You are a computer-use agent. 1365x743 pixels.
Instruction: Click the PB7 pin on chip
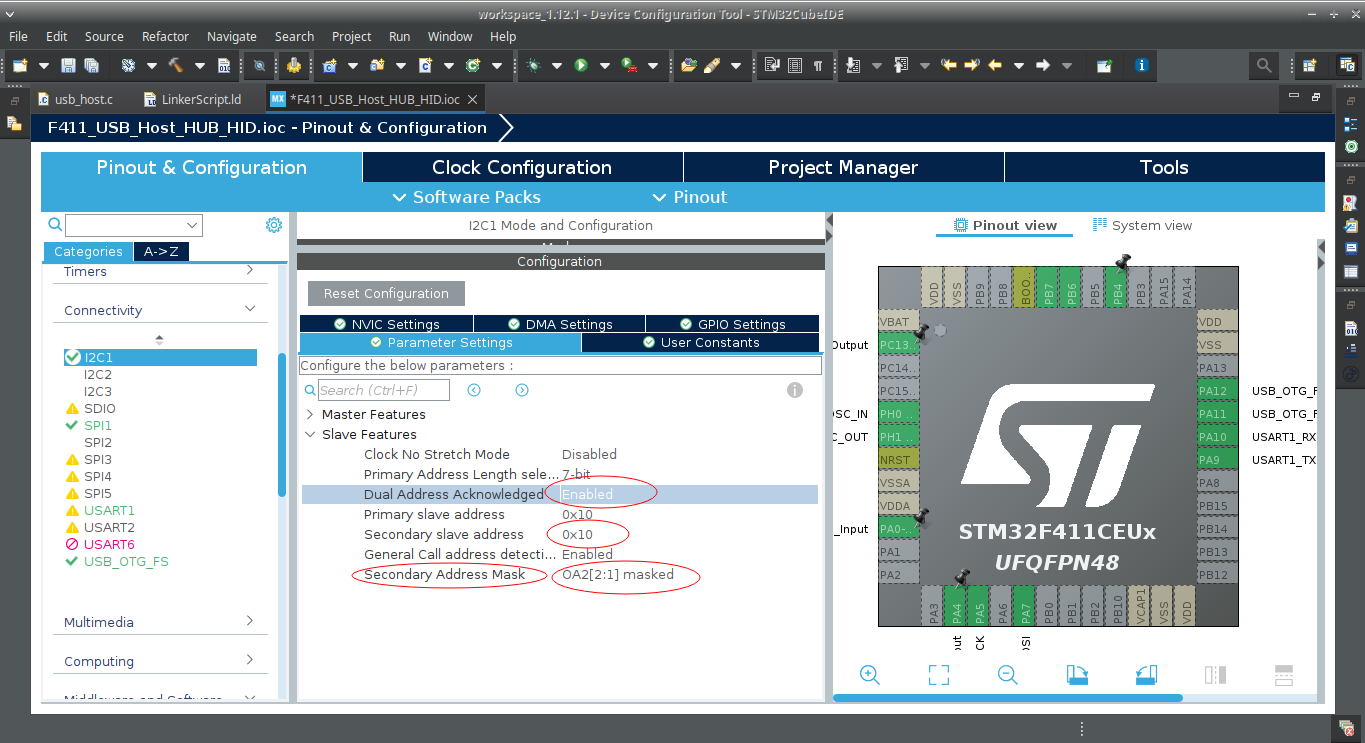pyautogui.click(x=1048, y=287)
